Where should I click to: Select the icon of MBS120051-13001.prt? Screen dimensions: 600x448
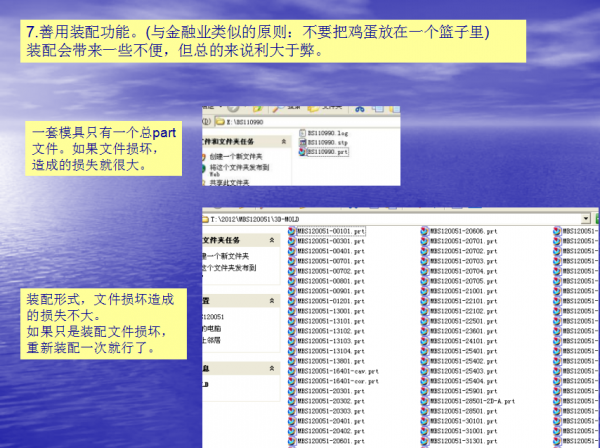(x=292, y=311)
